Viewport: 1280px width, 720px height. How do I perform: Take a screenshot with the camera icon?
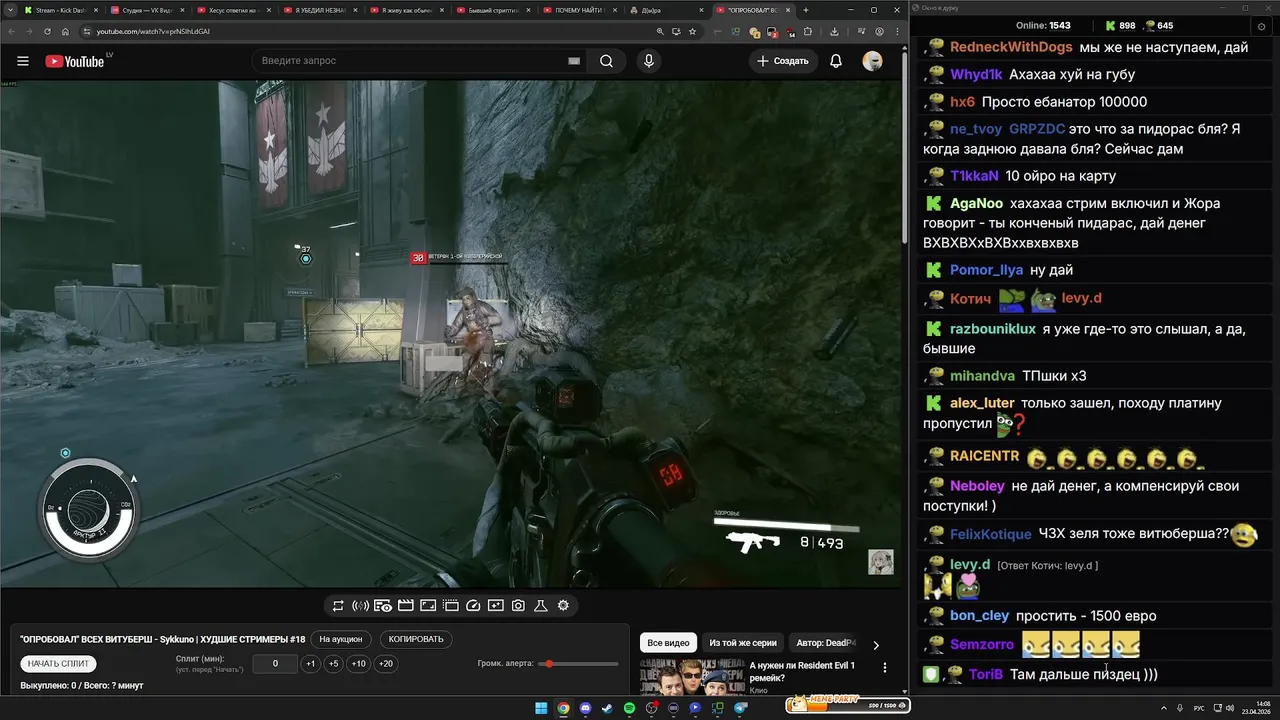coord(518,606)
